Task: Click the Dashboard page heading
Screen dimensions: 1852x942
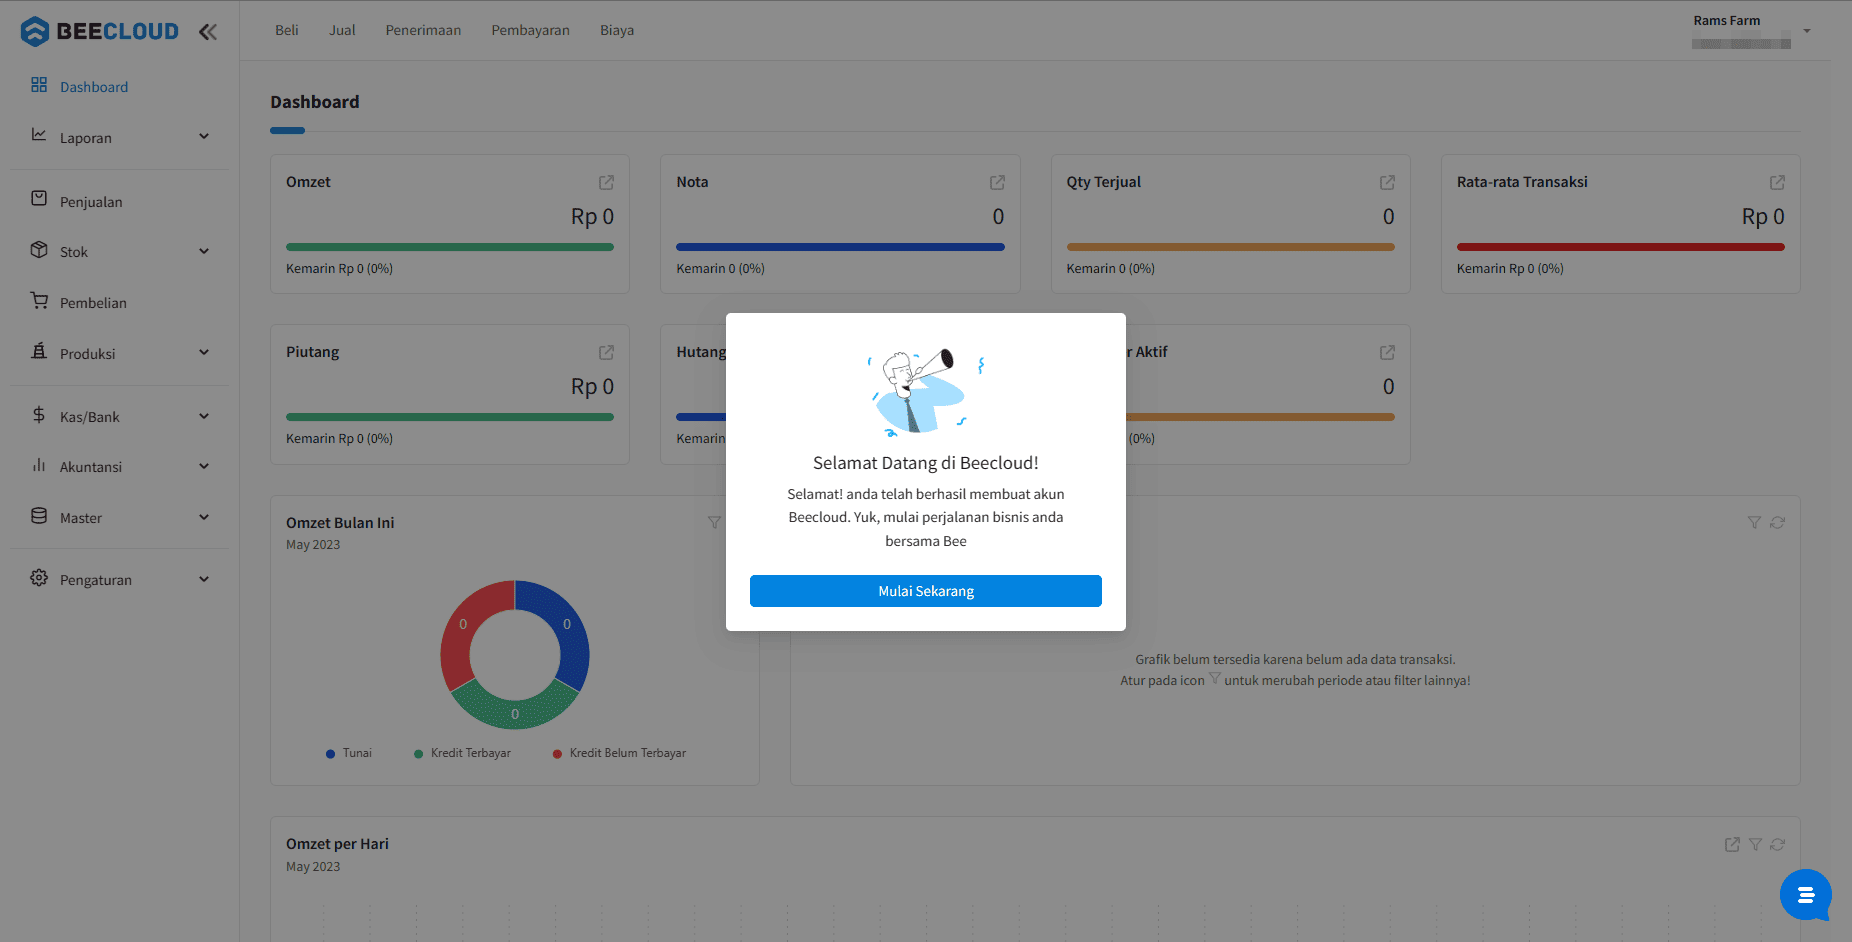Action: 315,102
